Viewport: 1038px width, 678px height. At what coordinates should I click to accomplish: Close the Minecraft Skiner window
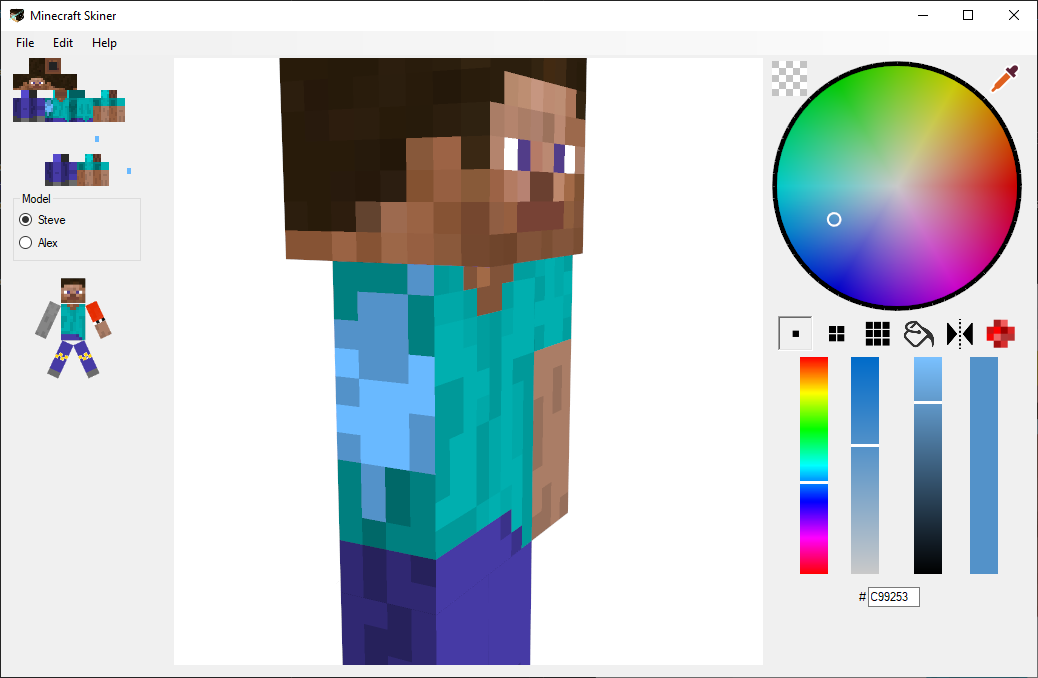[x=1014, y=15]
